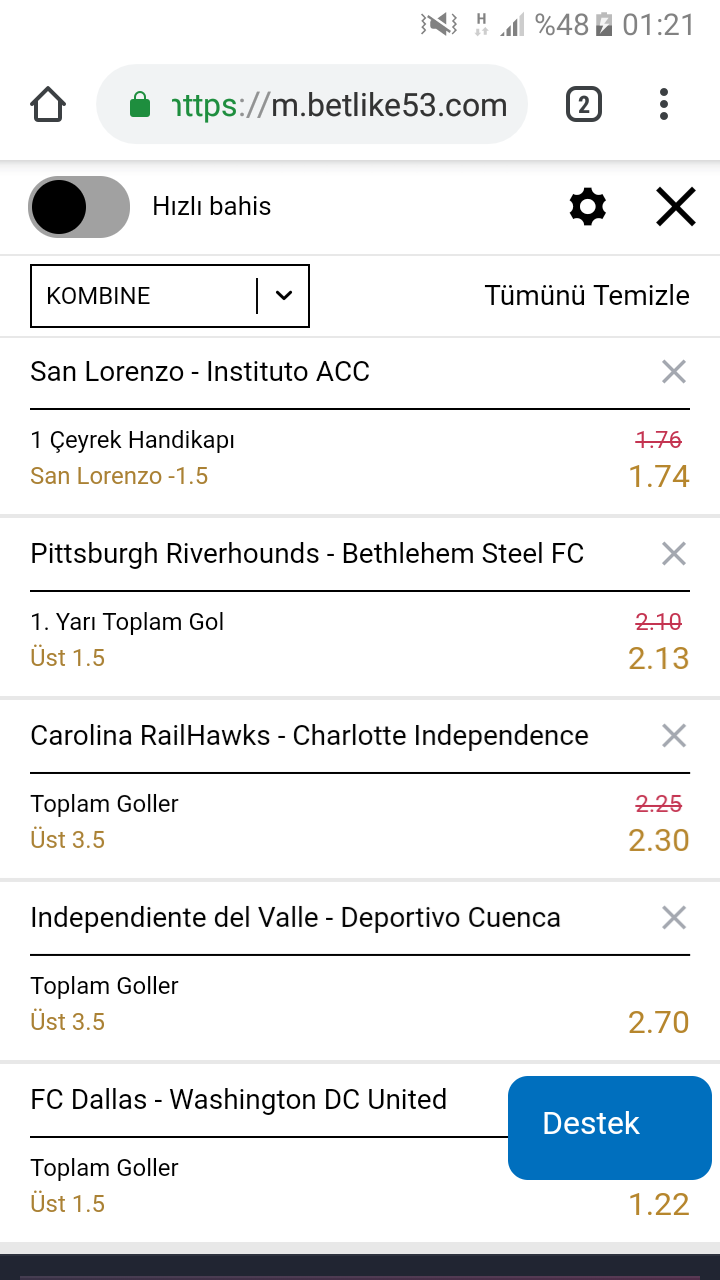Click Tümünü Temizle to clear all
The width and height of the screenshot is (720, 1280).
point(587,296)
